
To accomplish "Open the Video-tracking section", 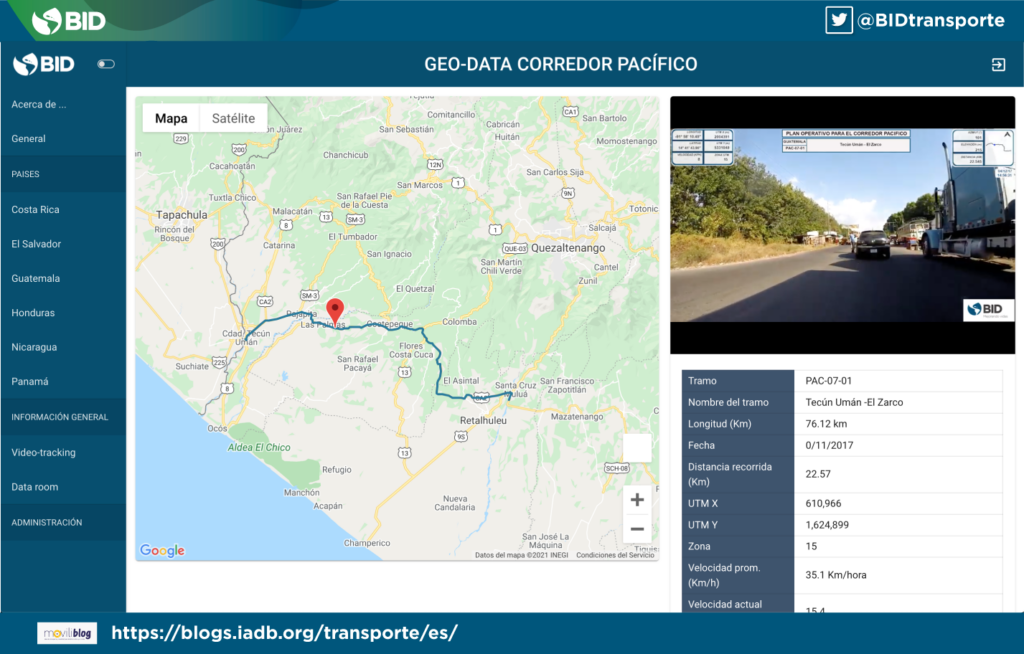I will click(43, 452).
